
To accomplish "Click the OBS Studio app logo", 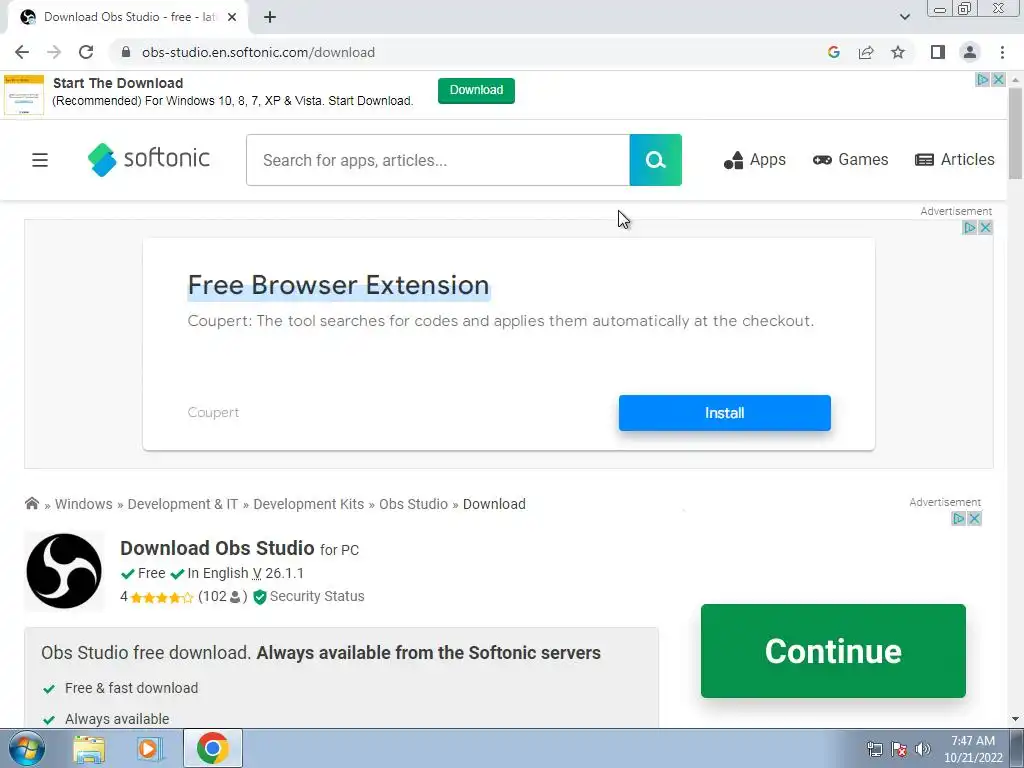I will tap(64, 571).
